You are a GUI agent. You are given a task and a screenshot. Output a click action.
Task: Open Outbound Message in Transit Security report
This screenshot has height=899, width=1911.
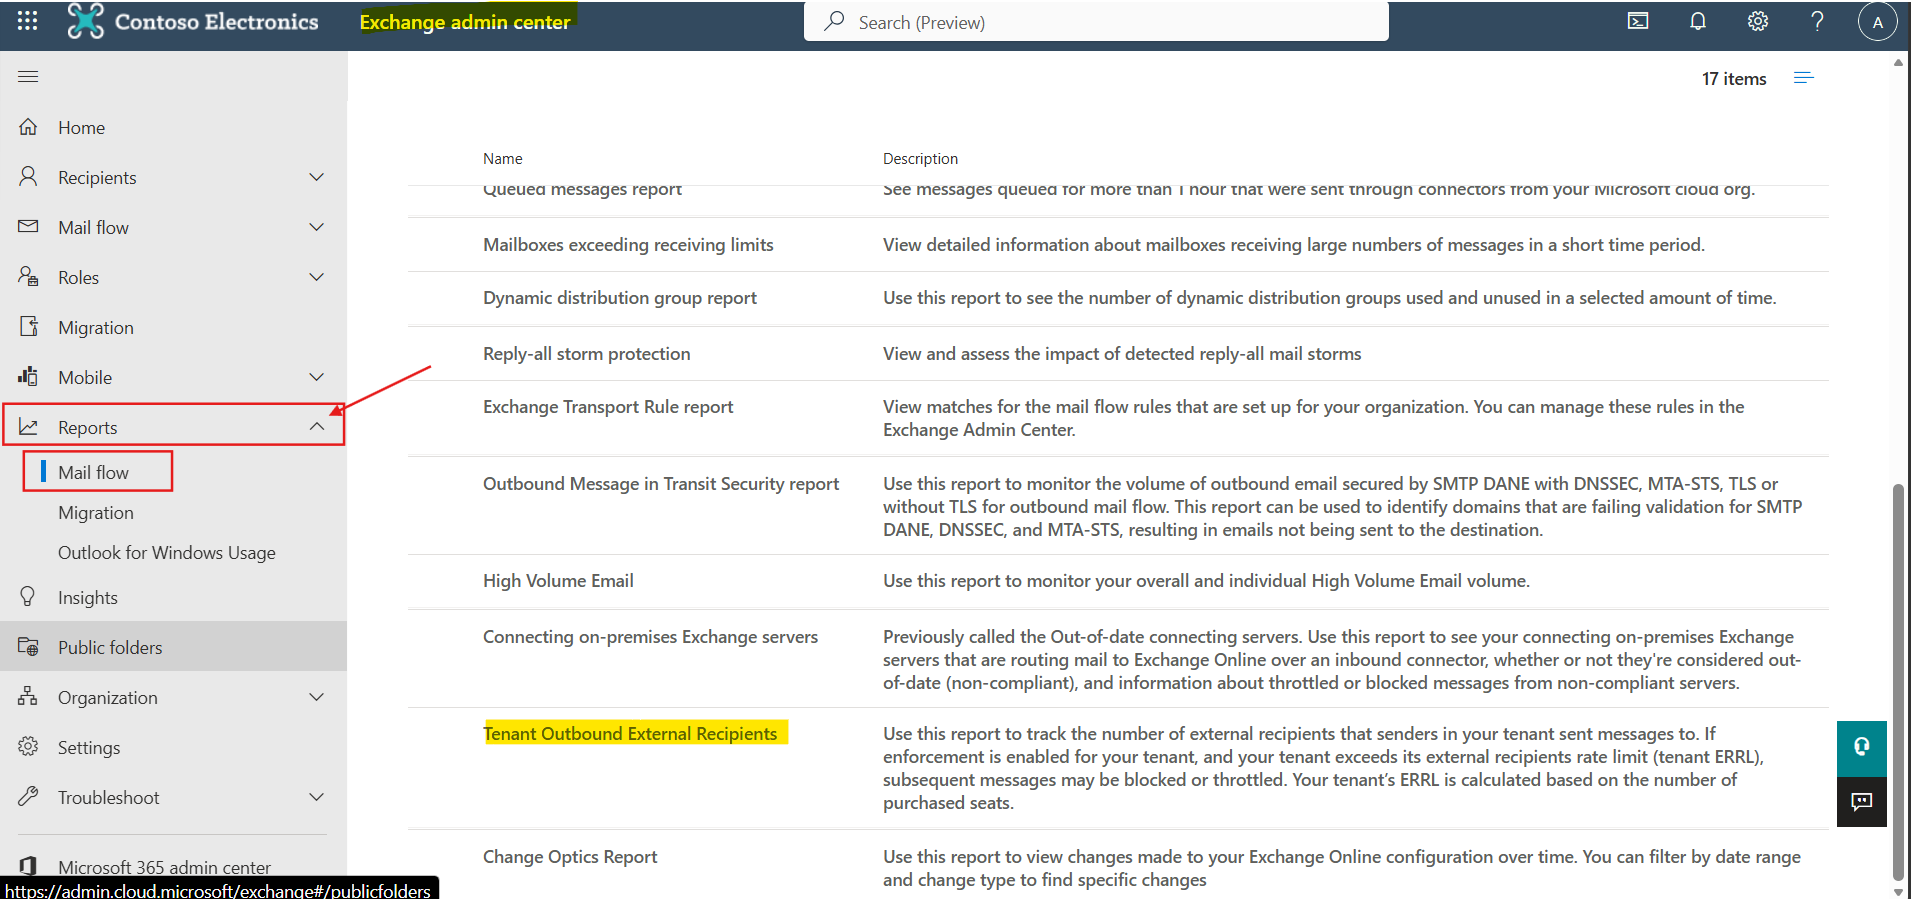point(661,483)
